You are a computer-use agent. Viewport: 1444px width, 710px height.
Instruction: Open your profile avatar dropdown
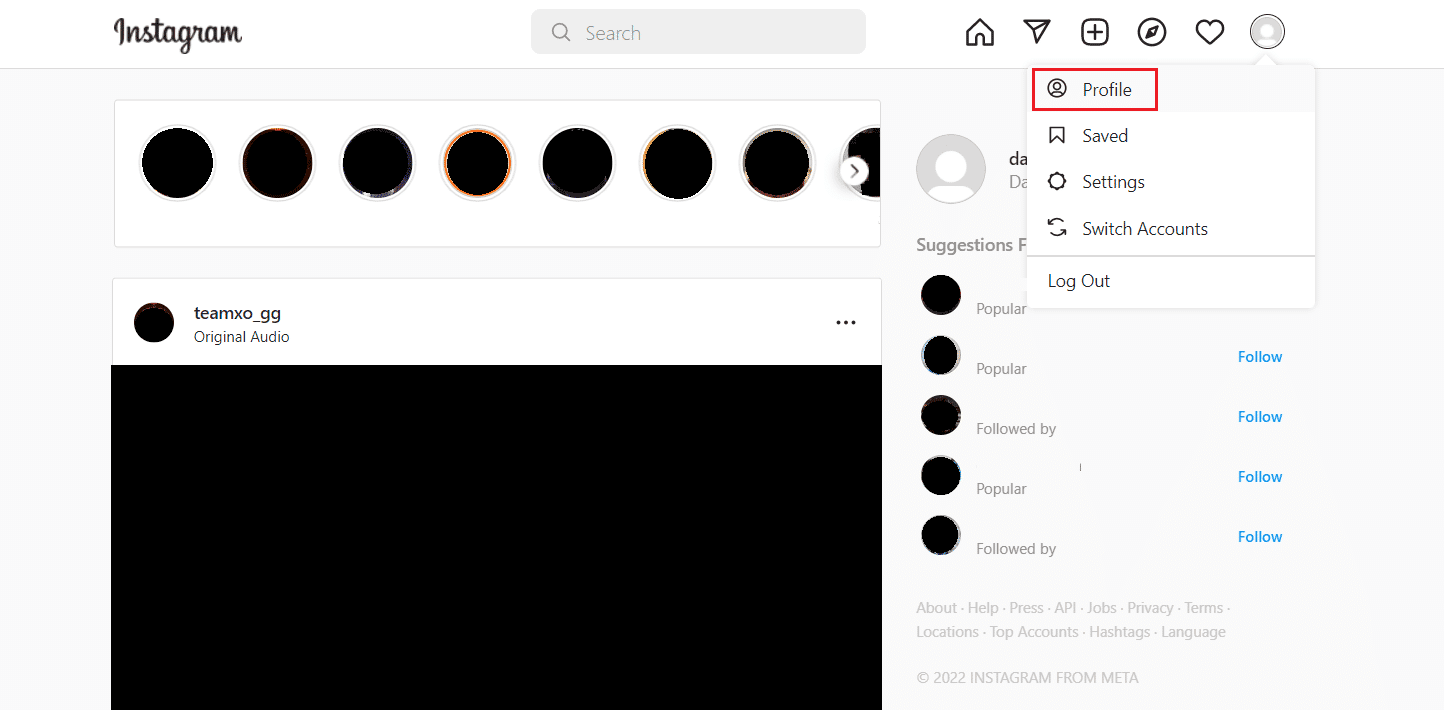[x=1267, y=31]
